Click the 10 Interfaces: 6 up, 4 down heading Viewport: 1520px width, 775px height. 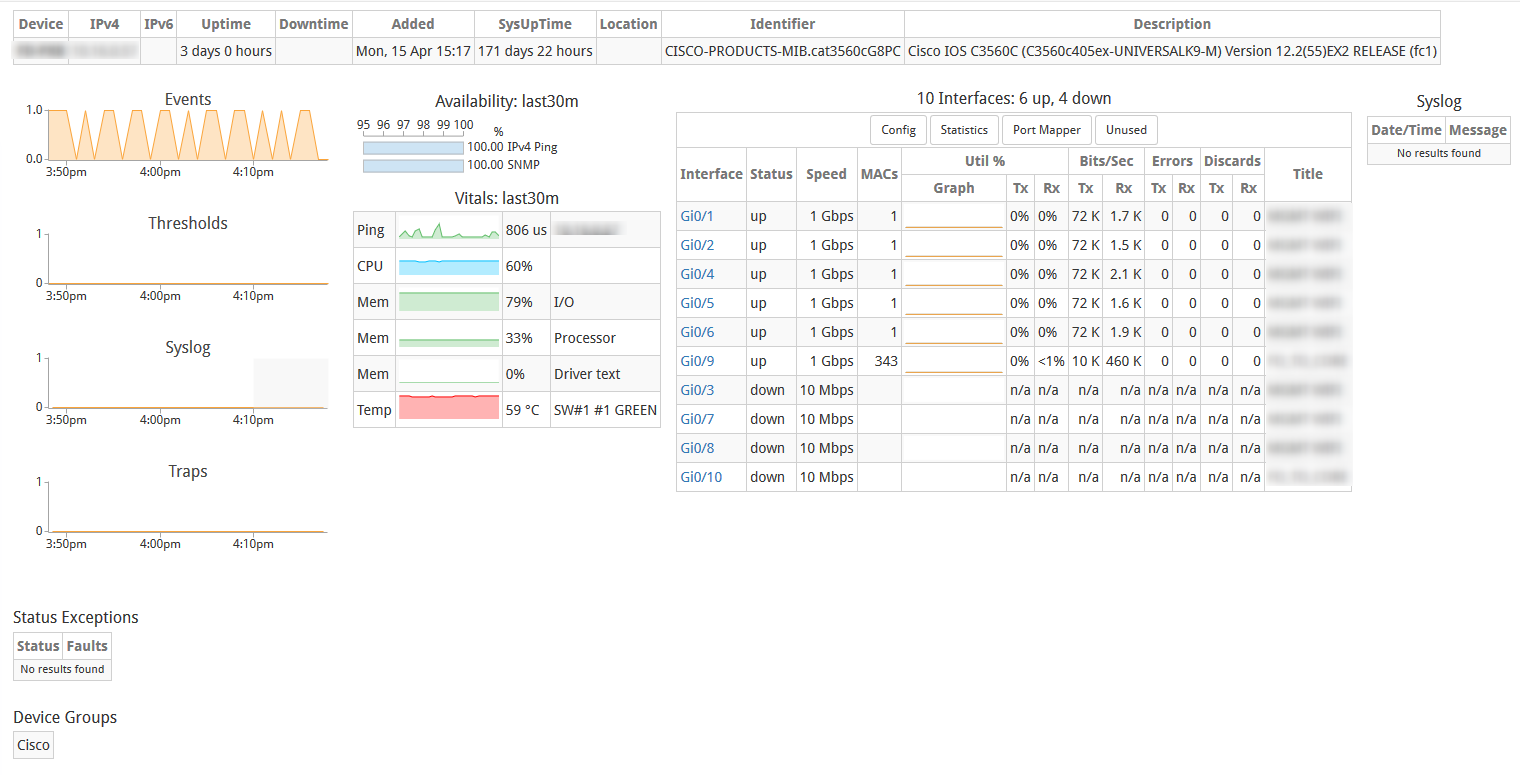point(1014,98)
